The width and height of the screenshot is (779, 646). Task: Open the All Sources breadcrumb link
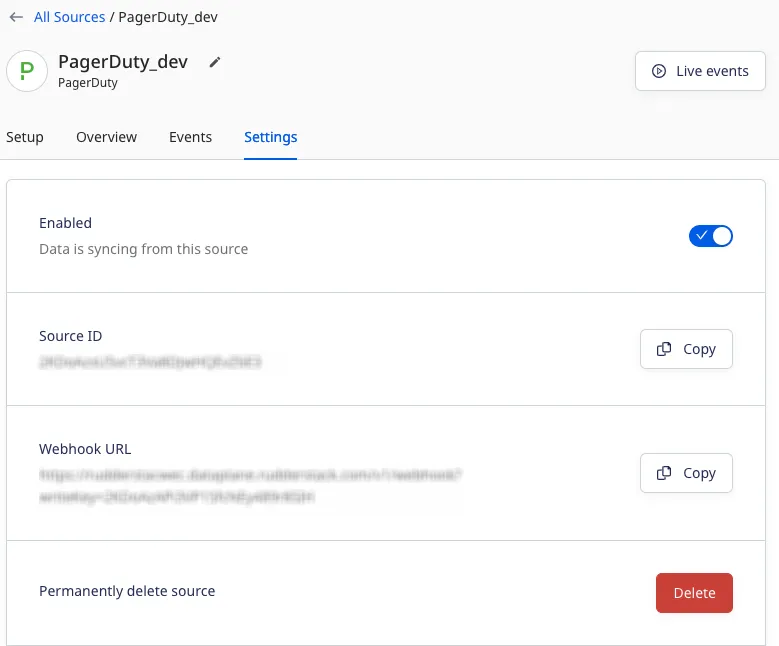pos(70,17)
